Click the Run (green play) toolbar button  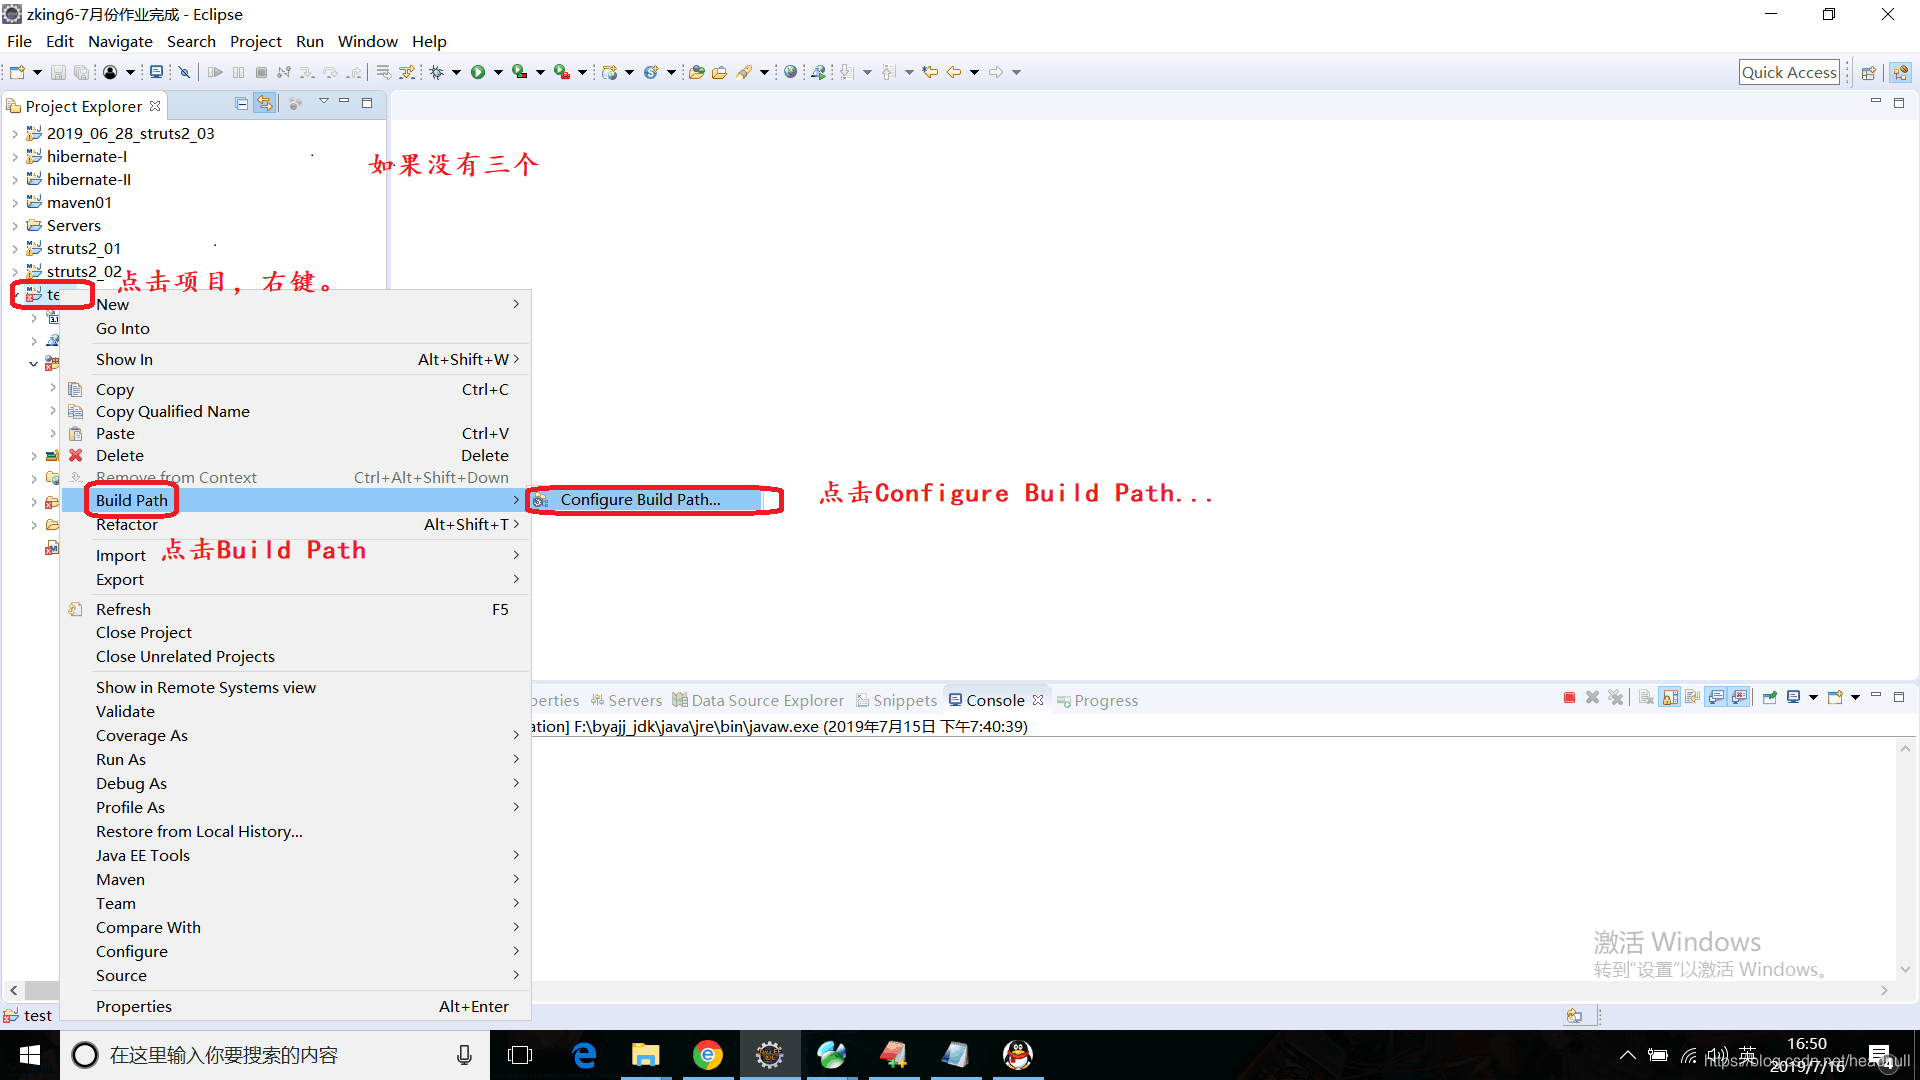click(478, 72)
